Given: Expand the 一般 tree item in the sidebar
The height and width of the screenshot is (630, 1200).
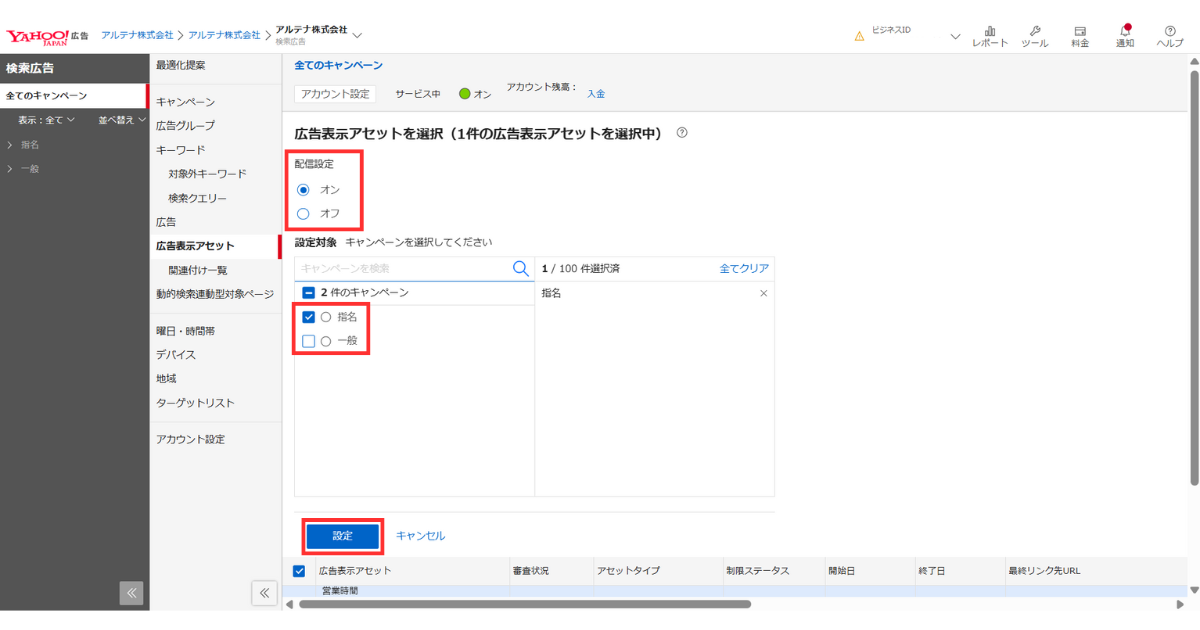Looking at the screenshot, I should click(x=10, y=169).
